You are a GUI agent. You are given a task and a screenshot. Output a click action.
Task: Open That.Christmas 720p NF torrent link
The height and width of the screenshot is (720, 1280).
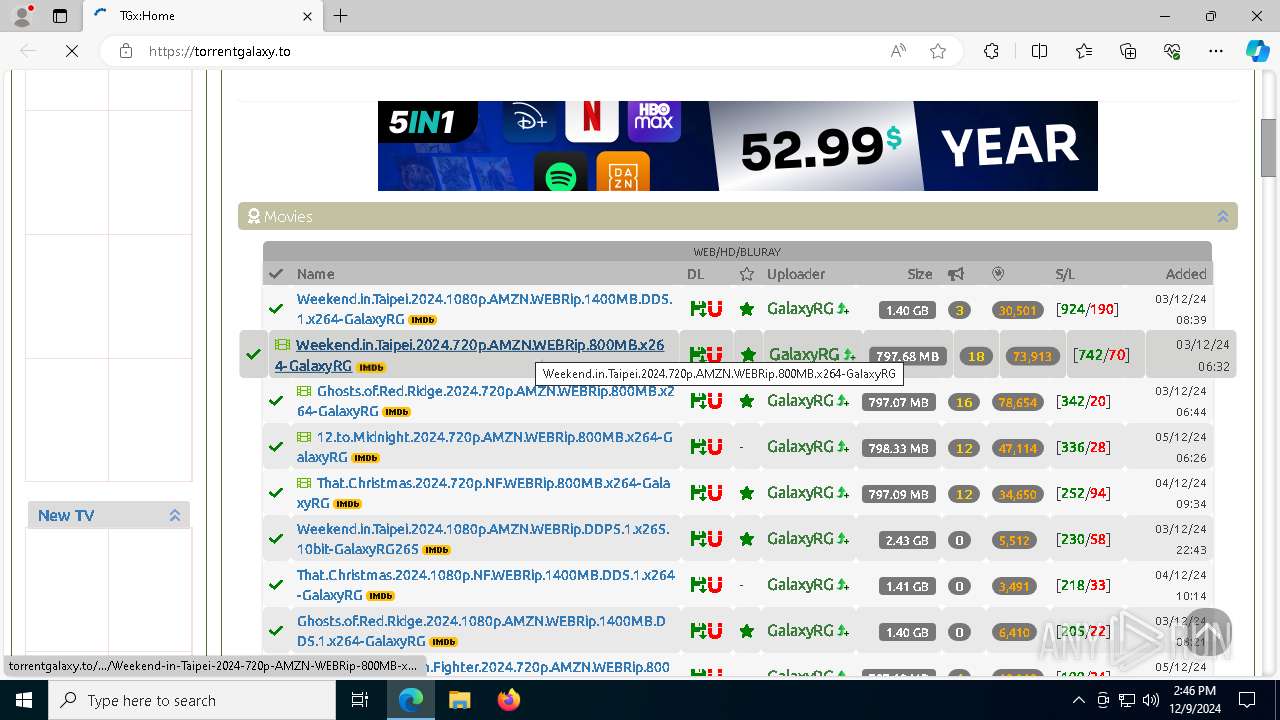484,493
